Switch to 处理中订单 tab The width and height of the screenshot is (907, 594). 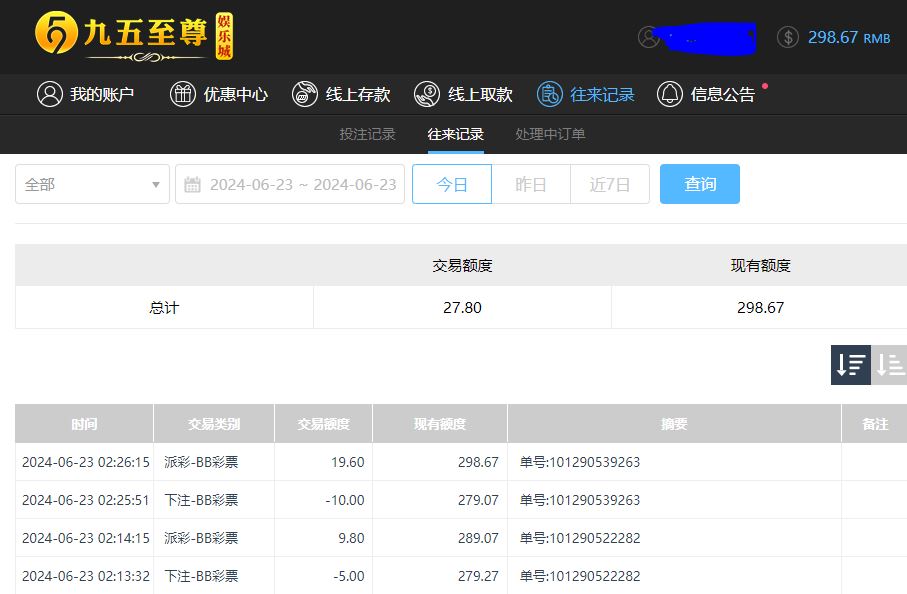[x=550, y=134]
